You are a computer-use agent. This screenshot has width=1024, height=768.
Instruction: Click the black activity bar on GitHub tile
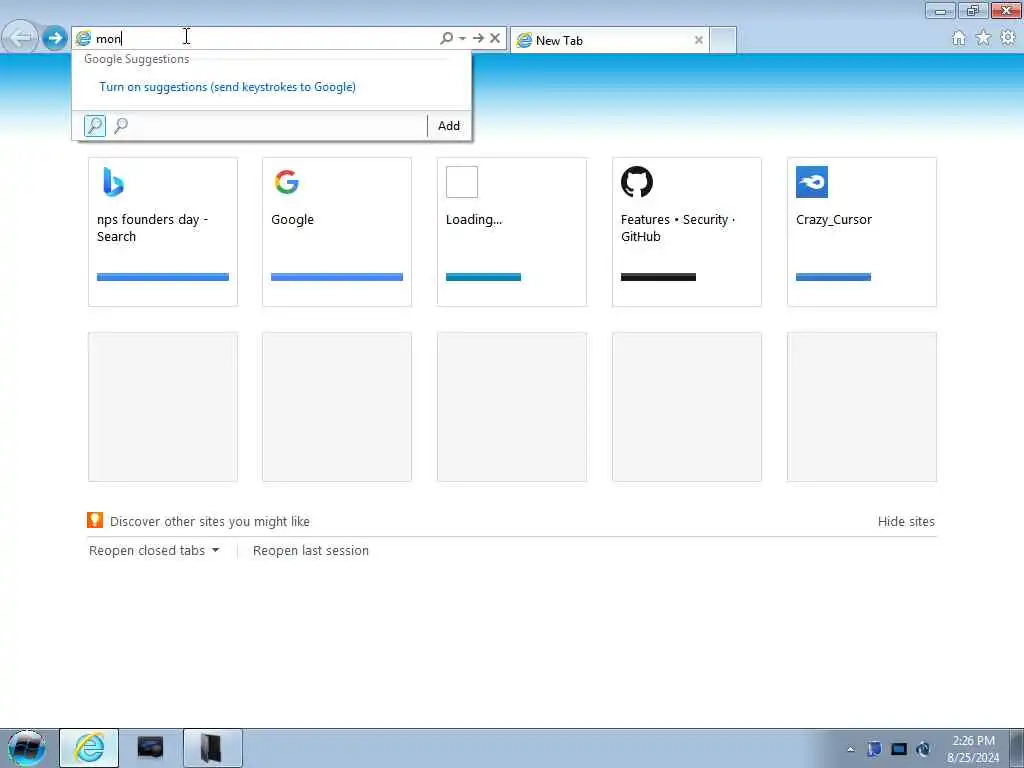pyautogui.click(x=658, y=277)
